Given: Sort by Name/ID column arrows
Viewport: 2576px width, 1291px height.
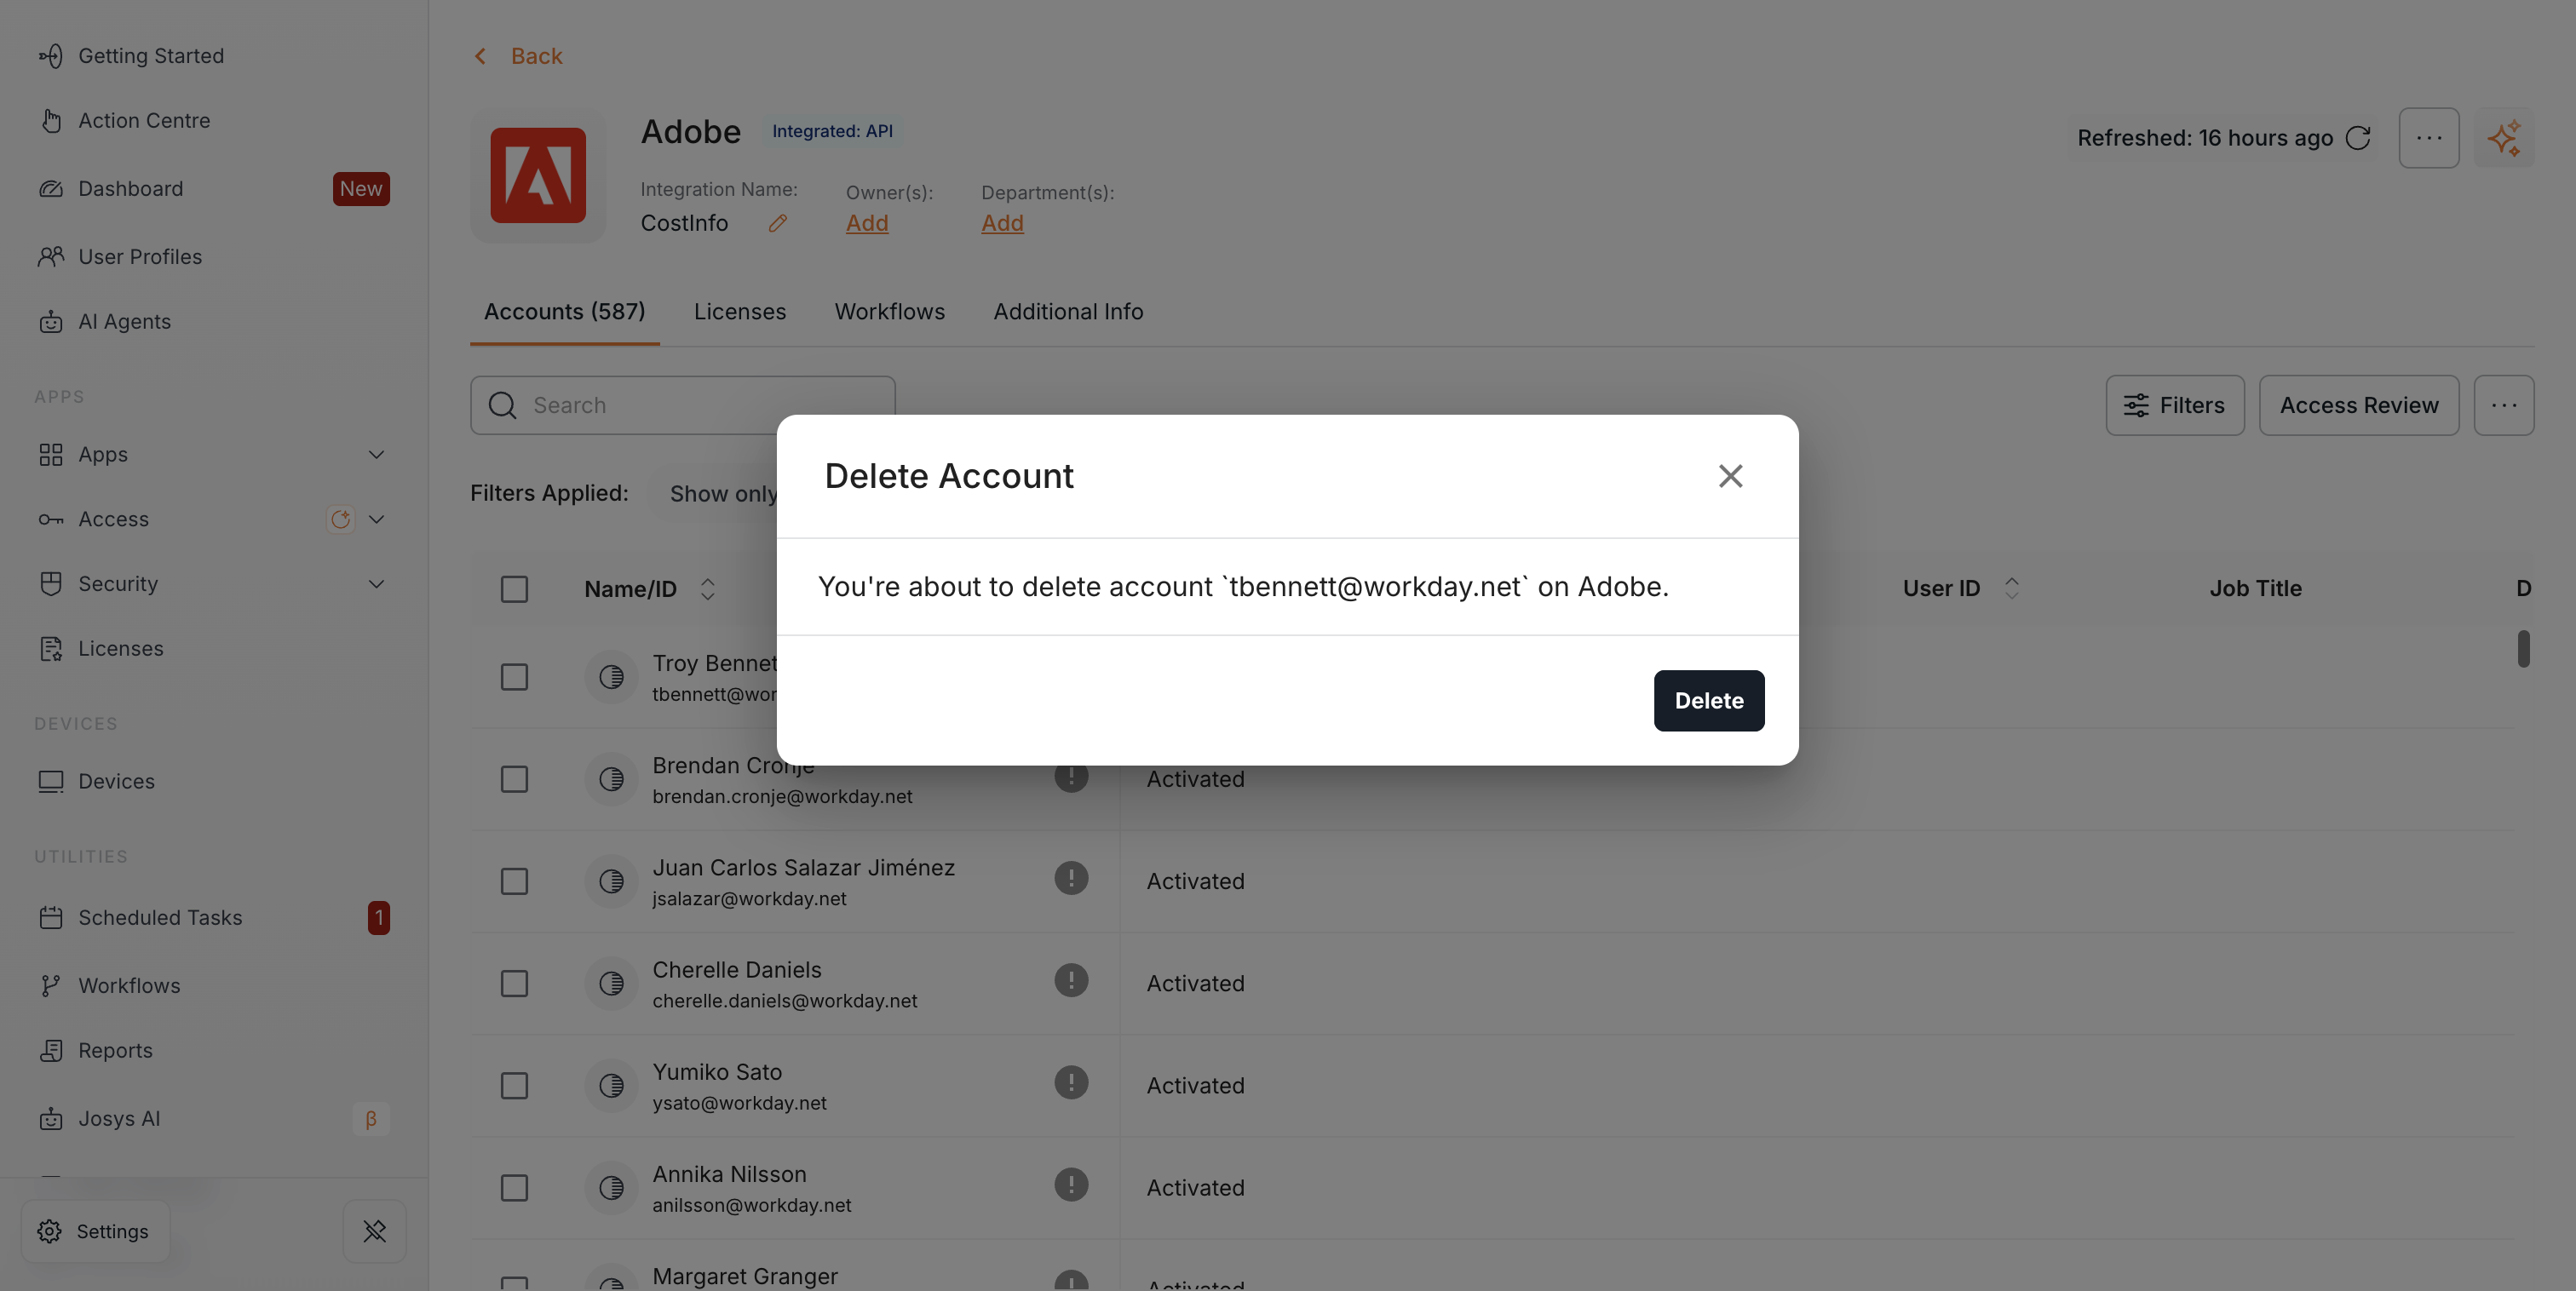Looking at the screenshot, I should [x=708, y=590].
